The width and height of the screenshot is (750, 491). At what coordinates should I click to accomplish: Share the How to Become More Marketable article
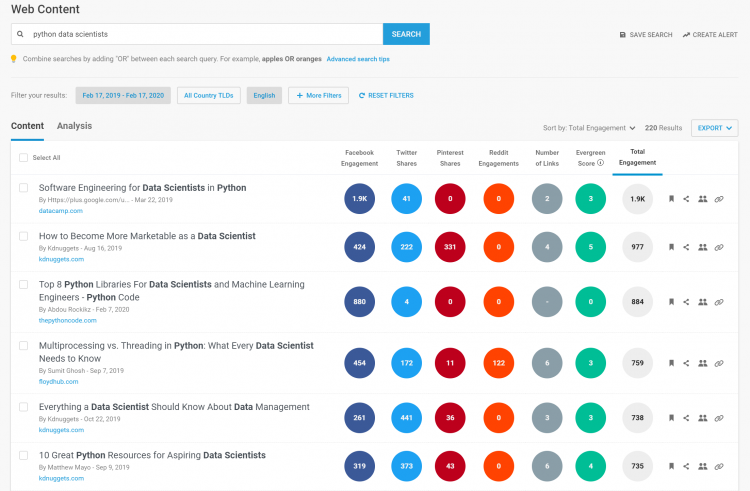(x=686, y=247)
